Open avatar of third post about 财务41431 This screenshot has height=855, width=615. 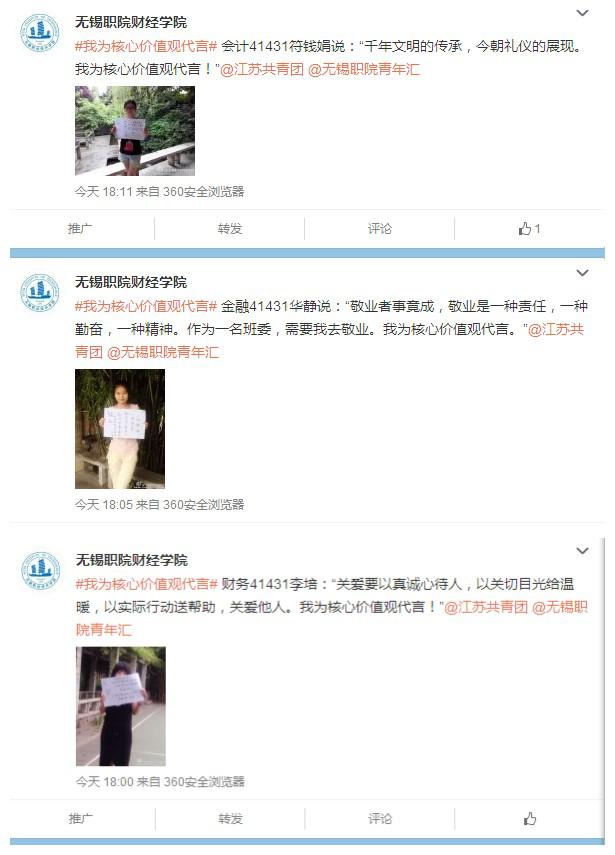tap(40, 571)
